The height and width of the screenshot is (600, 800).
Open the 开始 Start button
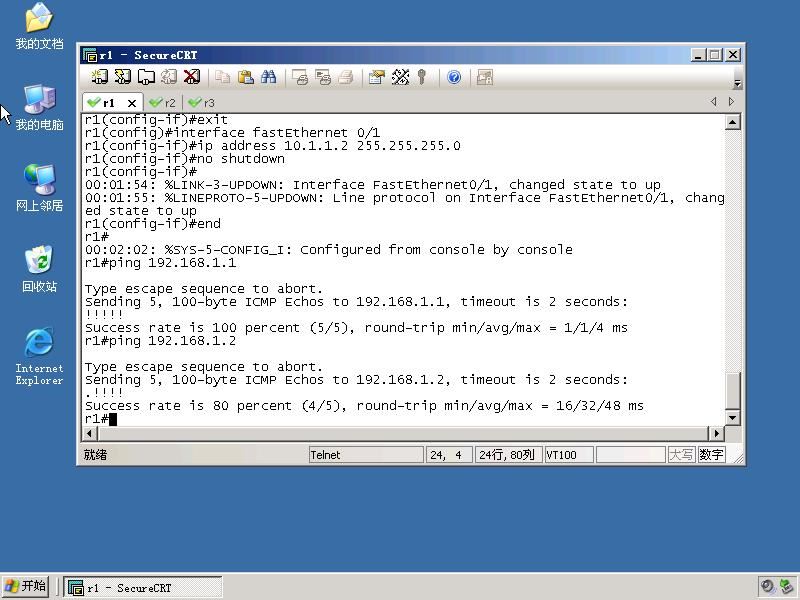click(25, 586)
